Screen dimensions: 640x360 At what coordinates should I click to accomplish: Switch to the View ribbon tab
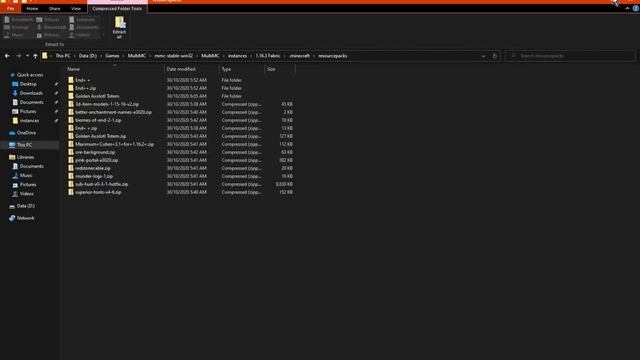(76, 9)
